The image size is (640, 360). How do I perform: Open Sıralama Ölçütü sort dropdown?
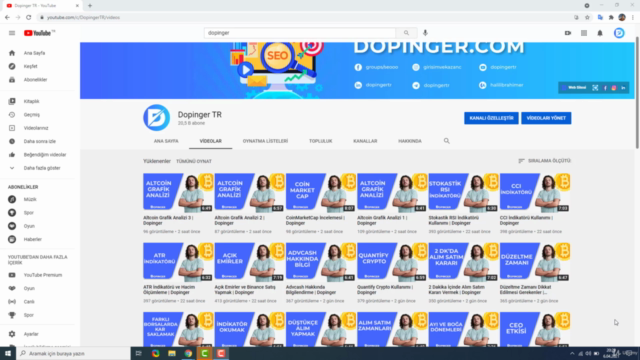point(544,161)
